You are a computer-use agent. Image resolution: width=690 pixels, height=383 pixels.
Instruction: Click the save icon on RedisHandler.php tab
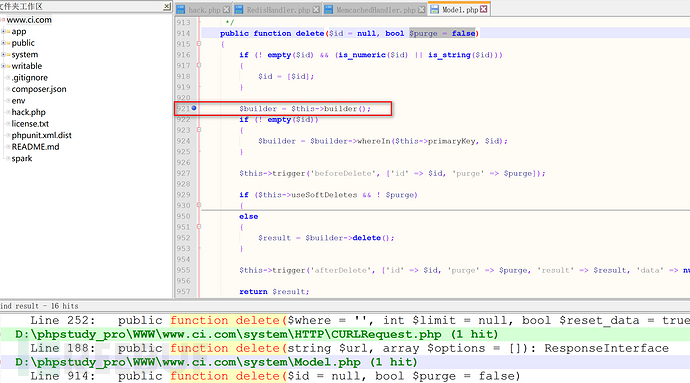[x=239, y=10]
